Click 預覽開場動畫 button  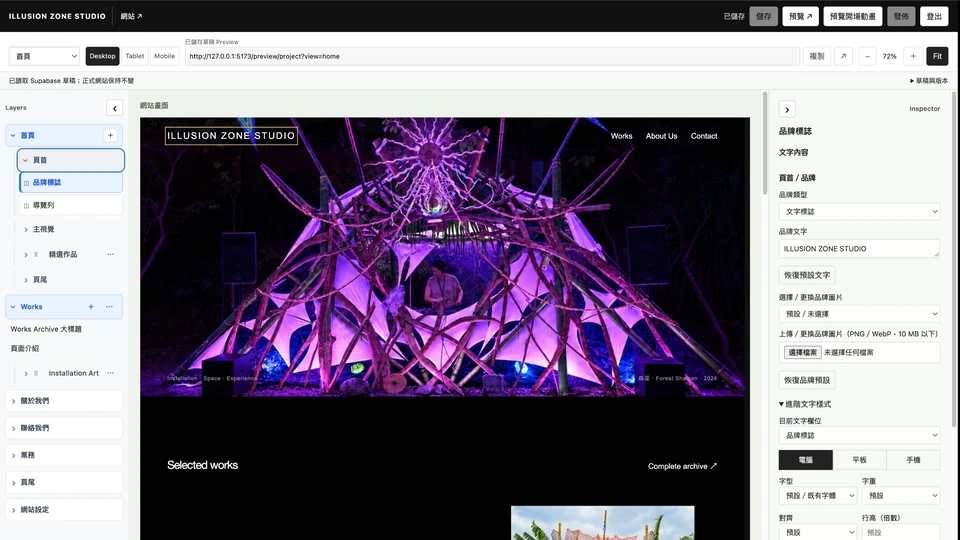point(852,17)
